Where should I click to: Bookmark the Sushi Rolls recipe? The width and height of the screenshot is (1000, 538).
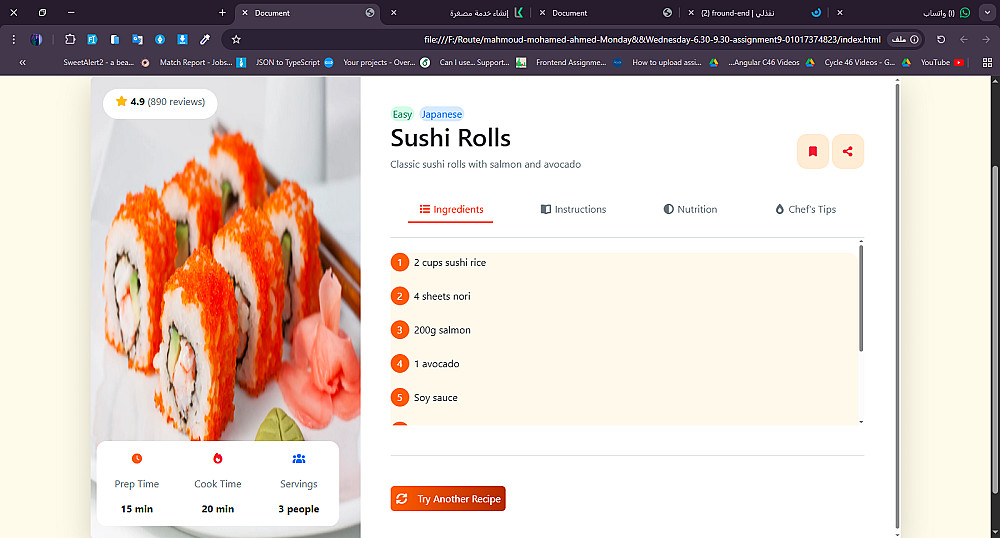pyautogui.click(x=812, y=151)
